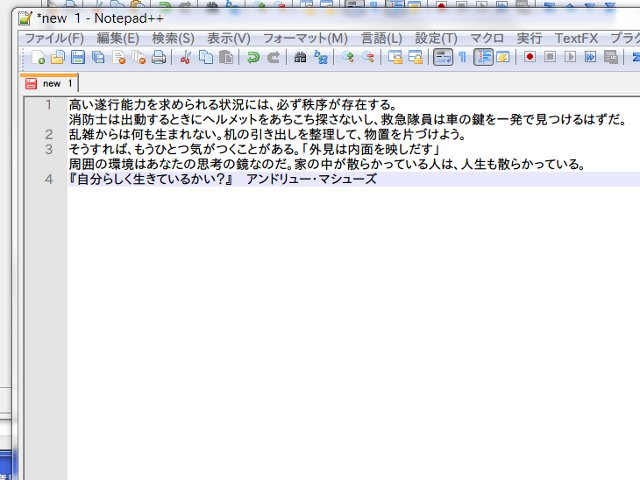Click the Stop recording macro square icon

coord(550,57)
